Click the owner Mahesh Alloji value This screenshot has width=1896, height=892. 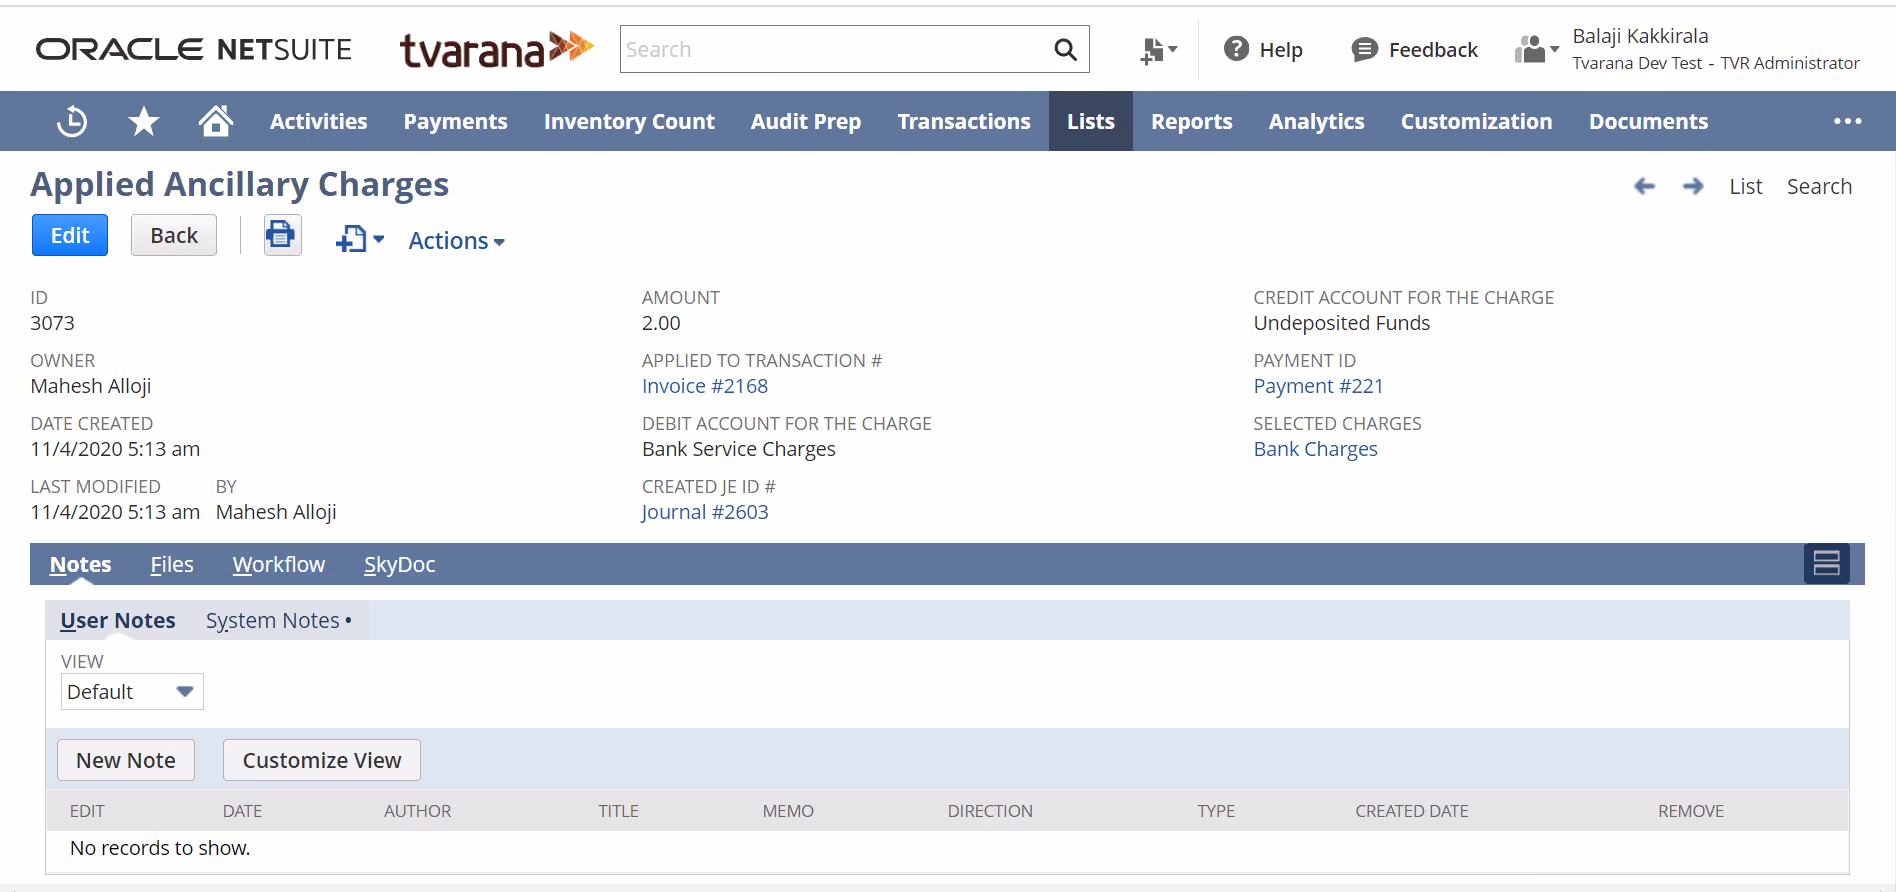(x=90, y=386)
